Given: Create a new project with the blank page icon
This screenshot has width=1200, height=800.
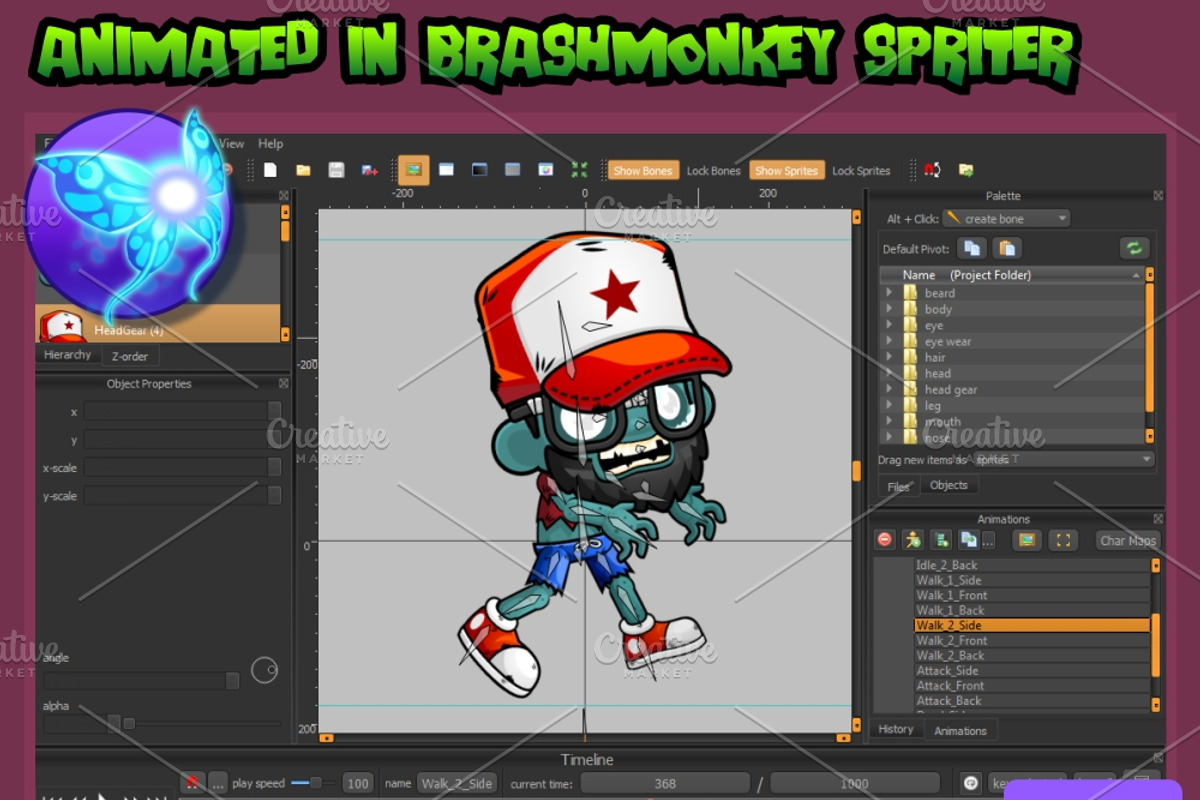Looking at the screenshot, I should click(x=270, y=170).
